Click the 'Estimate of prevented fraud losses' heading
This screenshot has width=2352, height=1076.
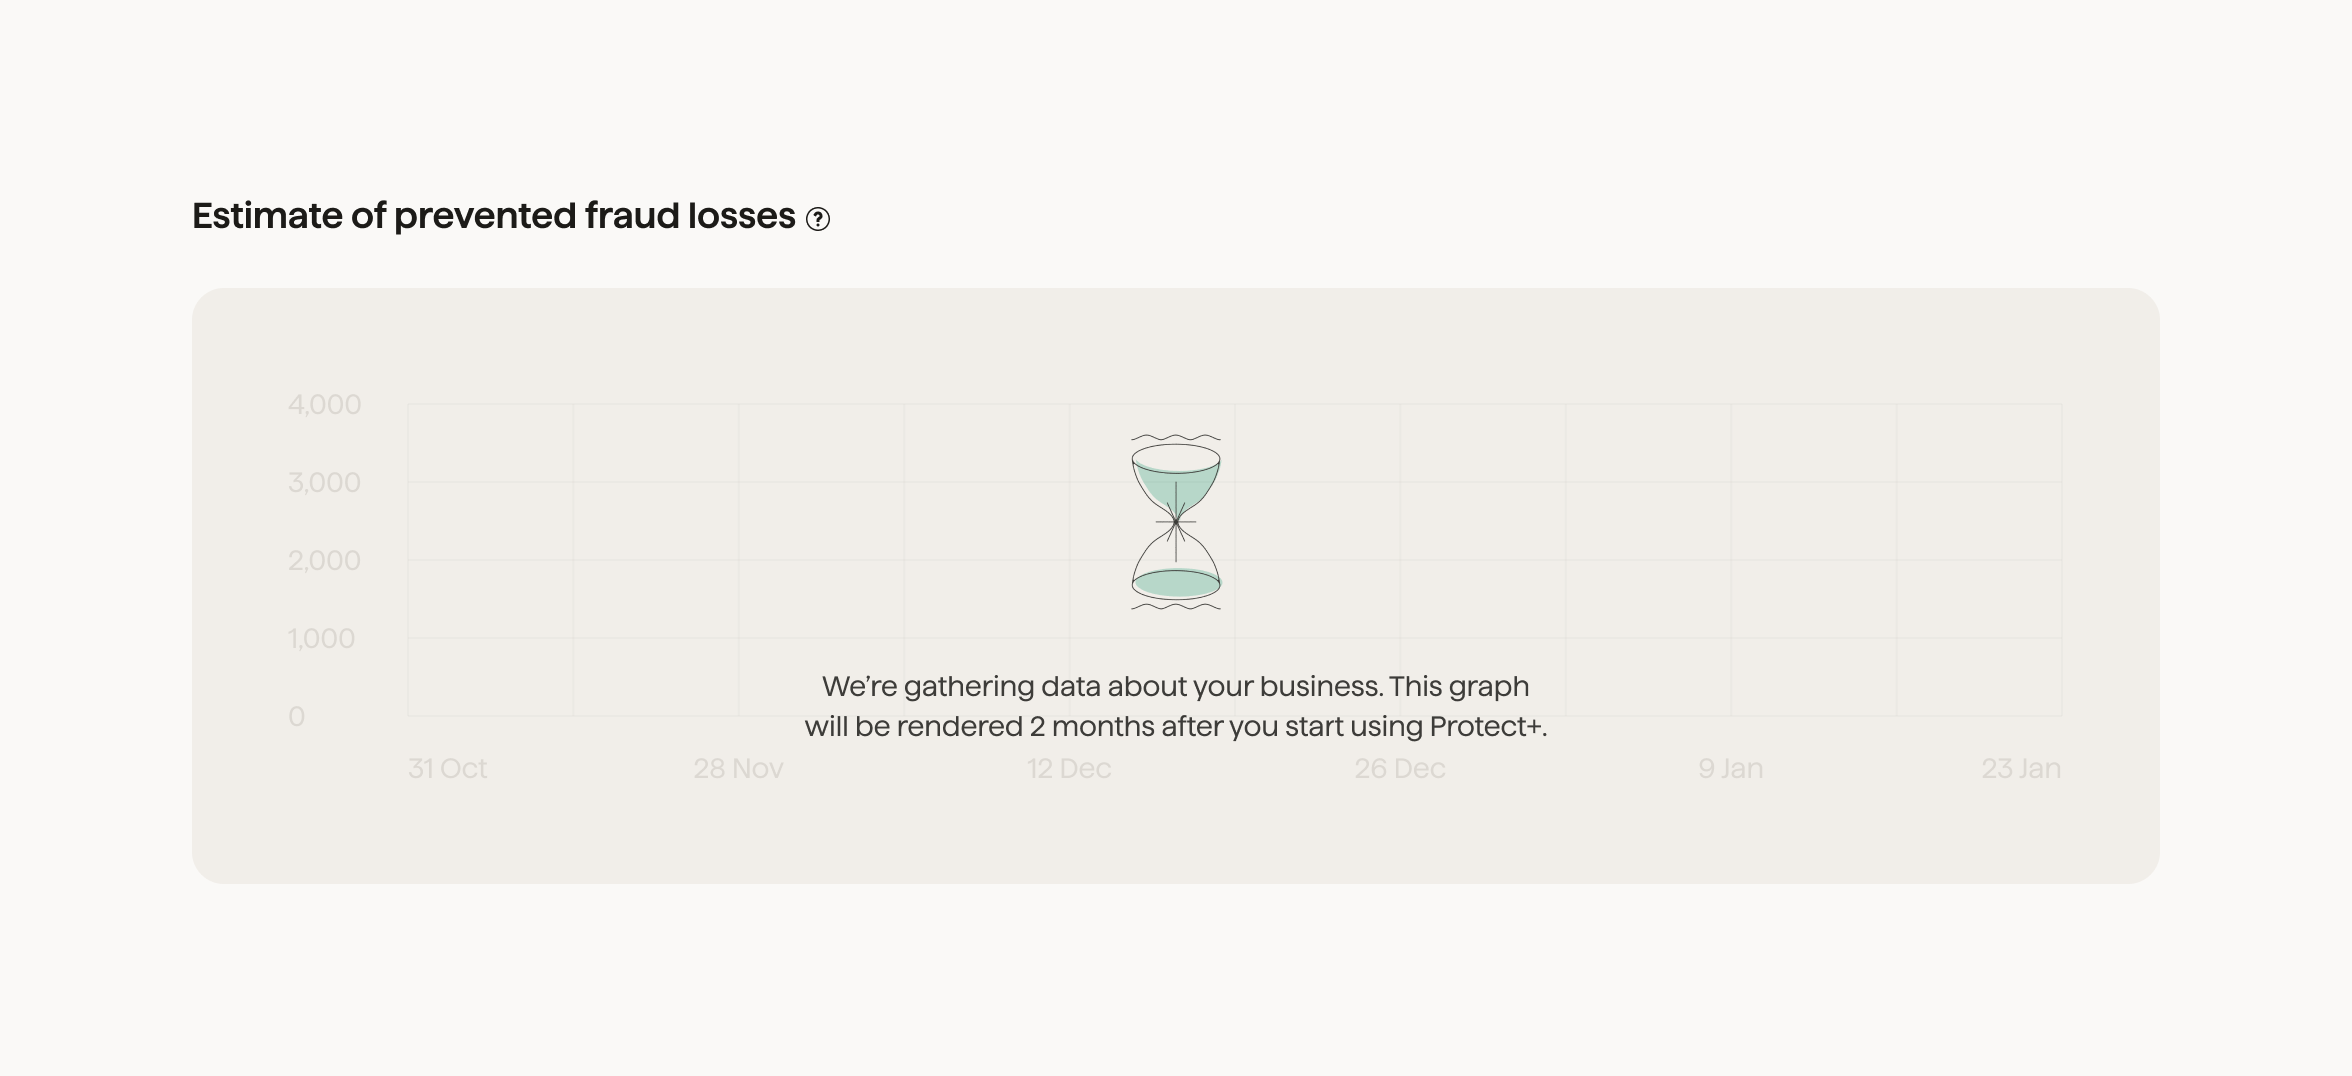[494, 215]
